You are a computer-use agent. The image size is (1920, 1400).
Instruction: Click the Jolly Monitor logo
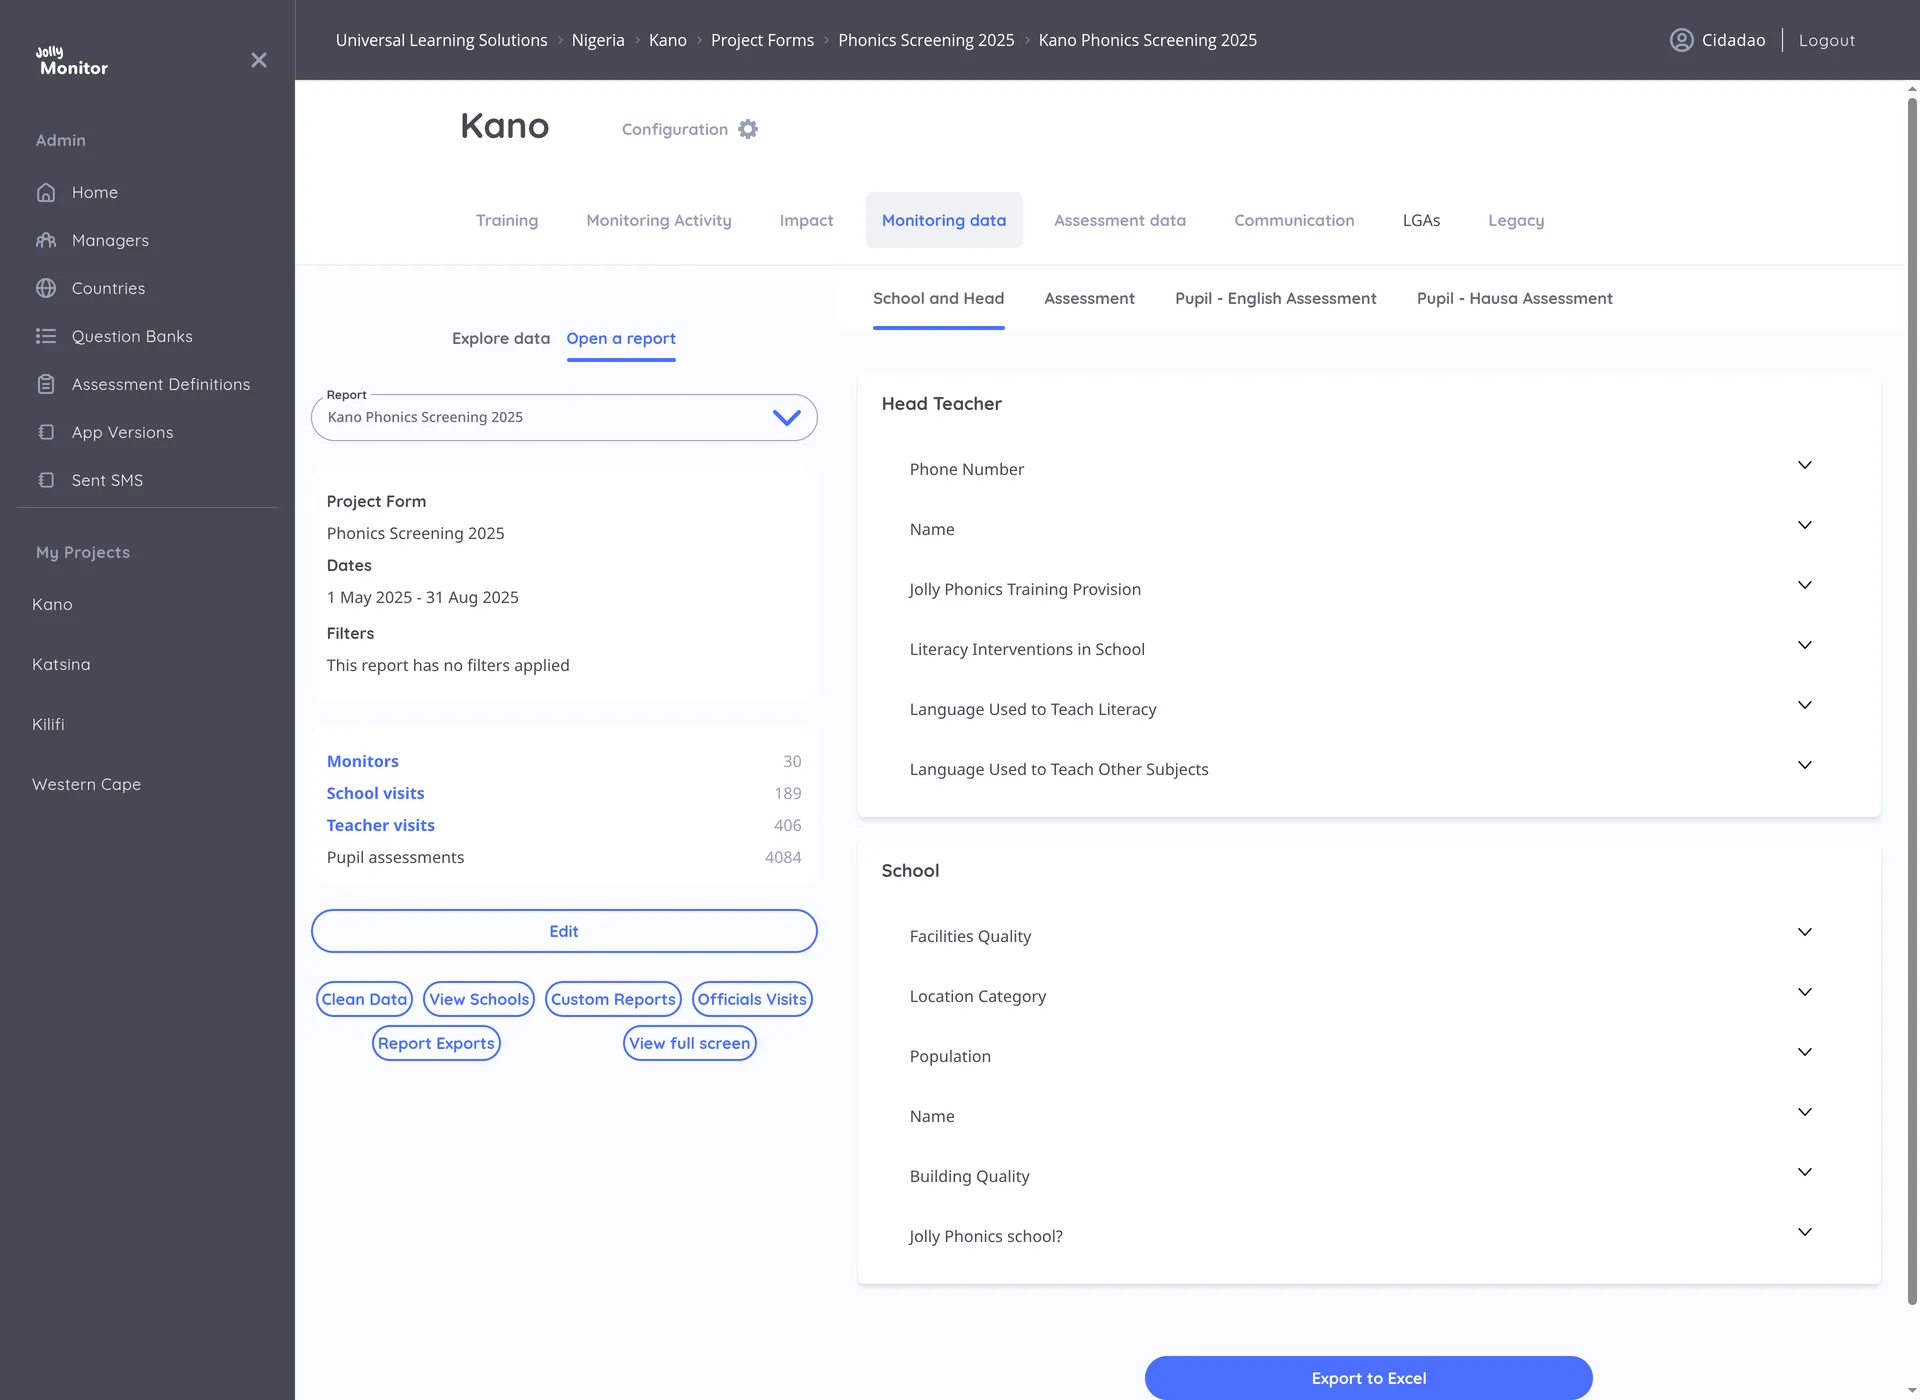click(x=72, y=61)
